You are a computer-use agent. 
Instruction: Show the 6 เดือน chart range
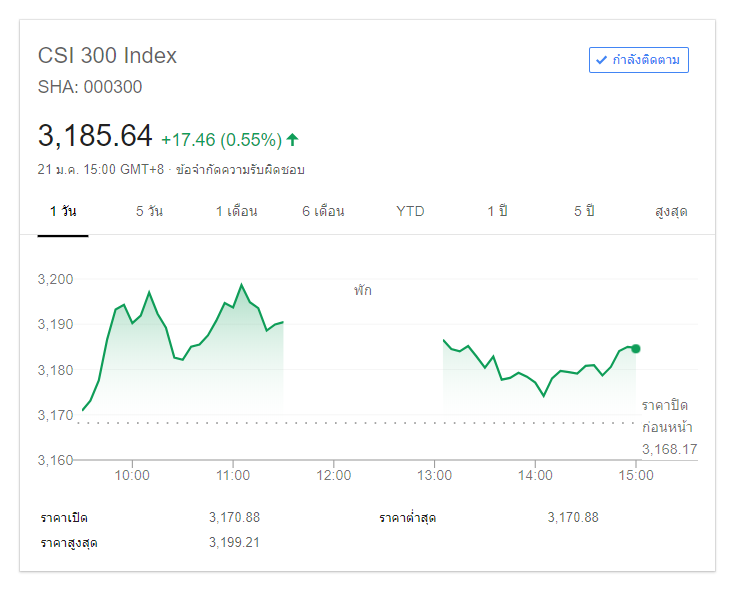pyautogui.click(x=323, y=211)
